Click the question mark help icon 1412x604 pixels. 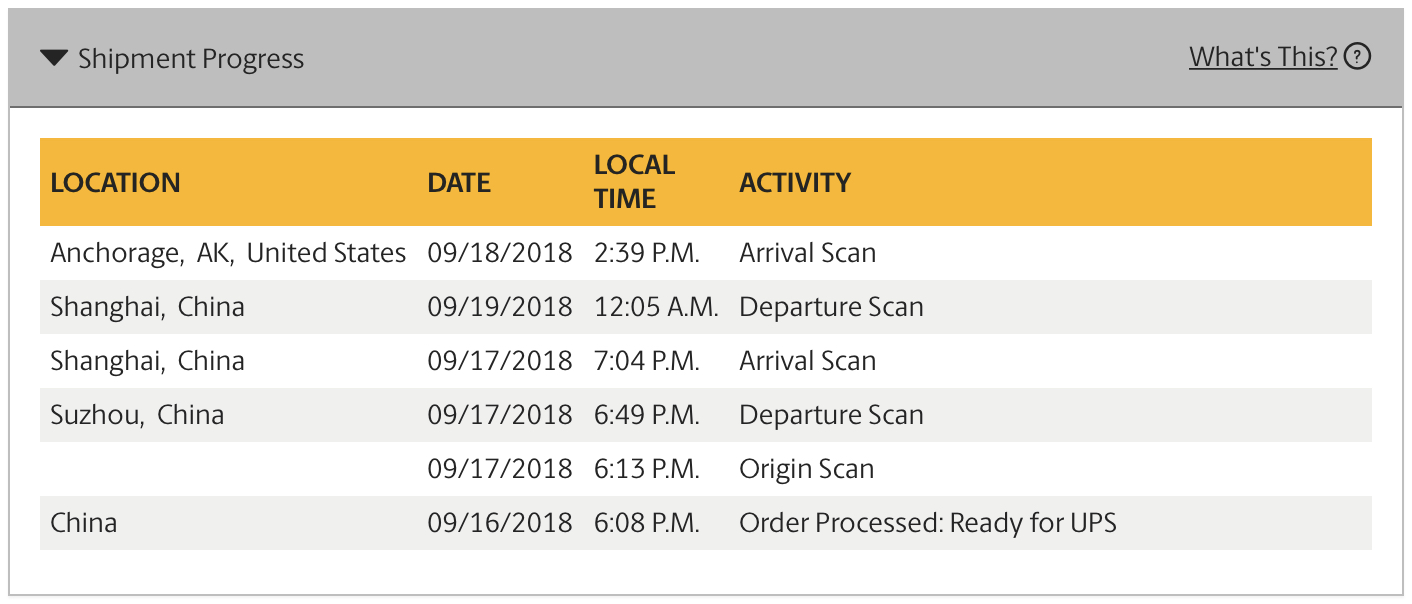tap(1357, 57)
